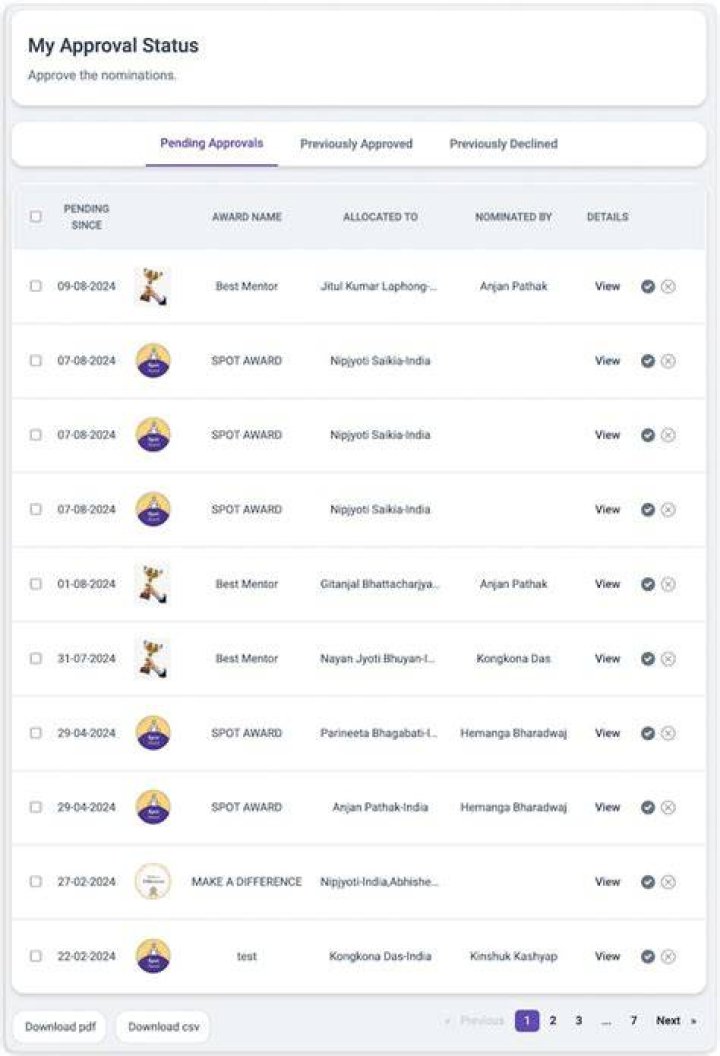Download the list as pdf

point(60,1026)
